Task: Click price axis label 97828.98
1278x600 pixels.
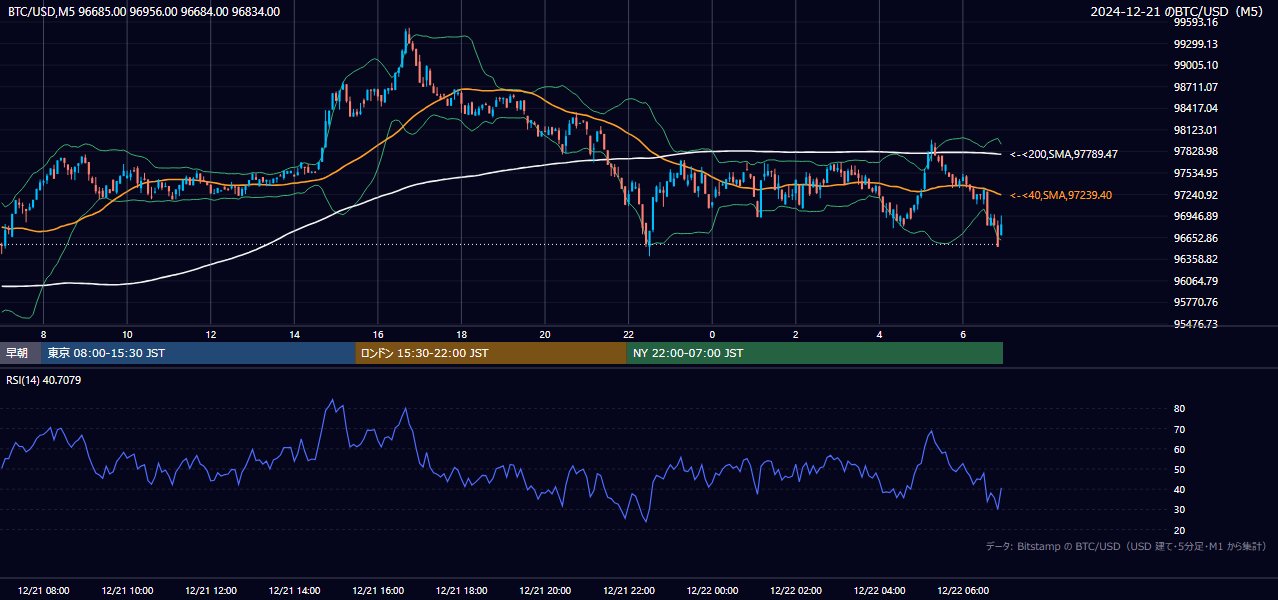Action: (x=1195, y=151)
